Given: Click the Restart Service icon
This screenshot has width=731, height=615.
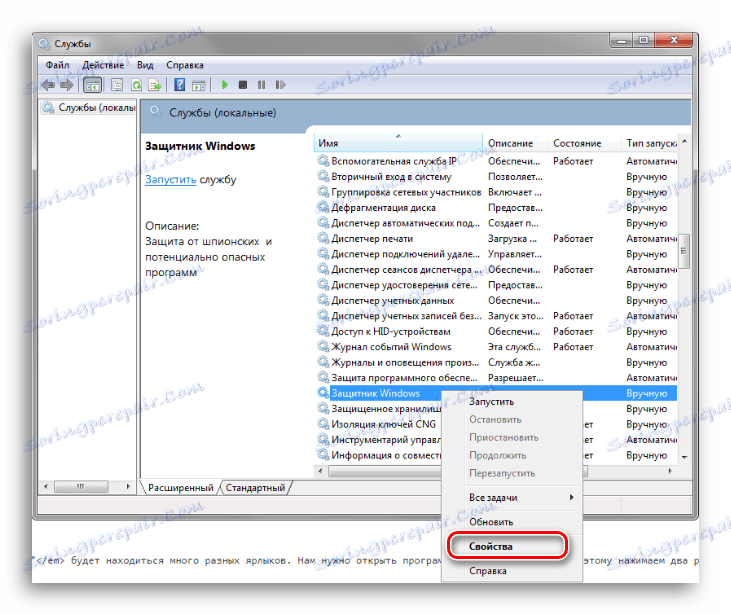Looking at the screenshot, I should pyautogui.click(x=280, y=85).
